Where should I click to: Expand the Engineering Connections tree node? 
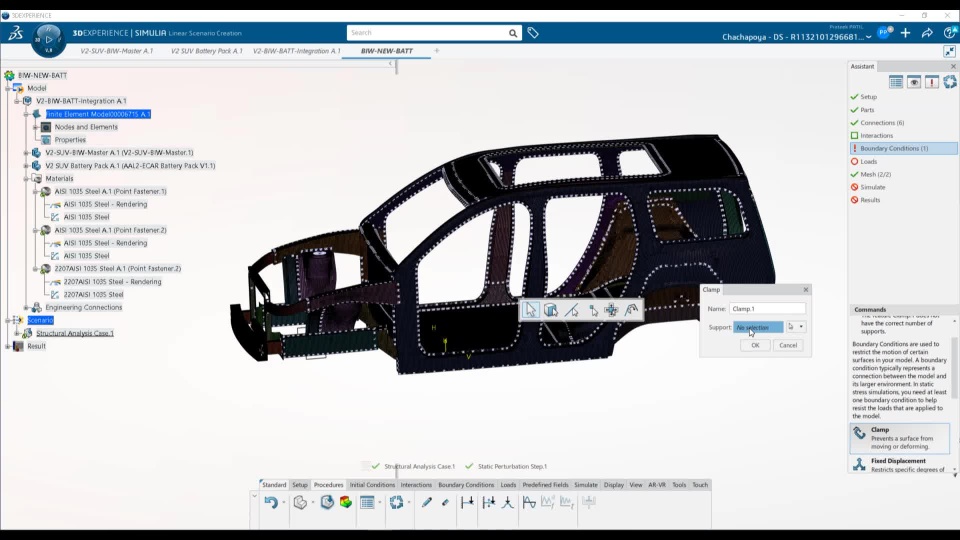point(26,307)
